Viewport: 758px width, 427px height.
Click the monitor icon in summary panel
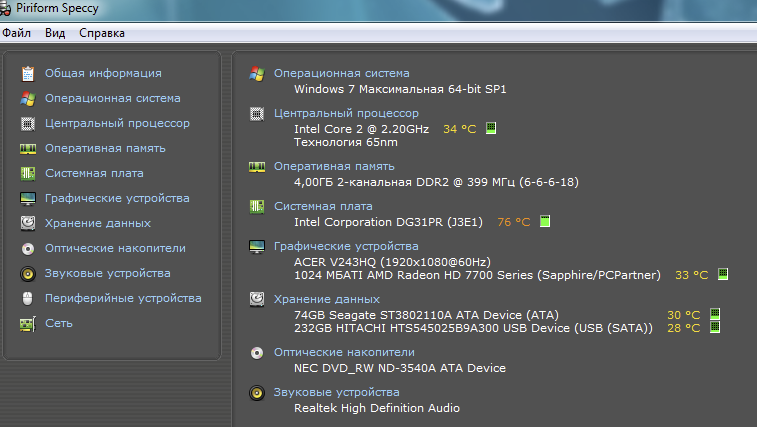pos(257,247)
